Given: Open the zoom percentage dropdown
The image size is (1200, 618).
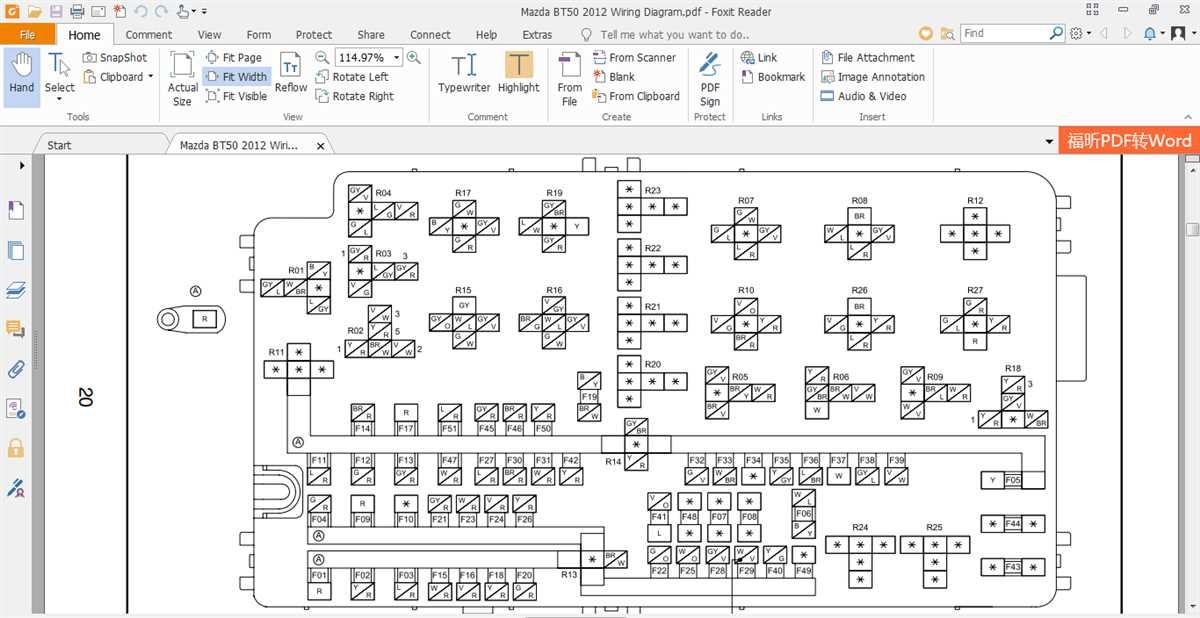Looking at the screenshot, I should pos(394,57).
